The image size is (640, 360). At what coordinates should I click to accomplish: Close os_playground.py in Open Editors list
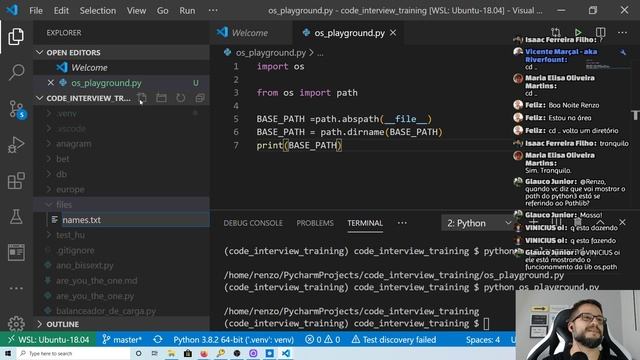click(x=51, y=82)
